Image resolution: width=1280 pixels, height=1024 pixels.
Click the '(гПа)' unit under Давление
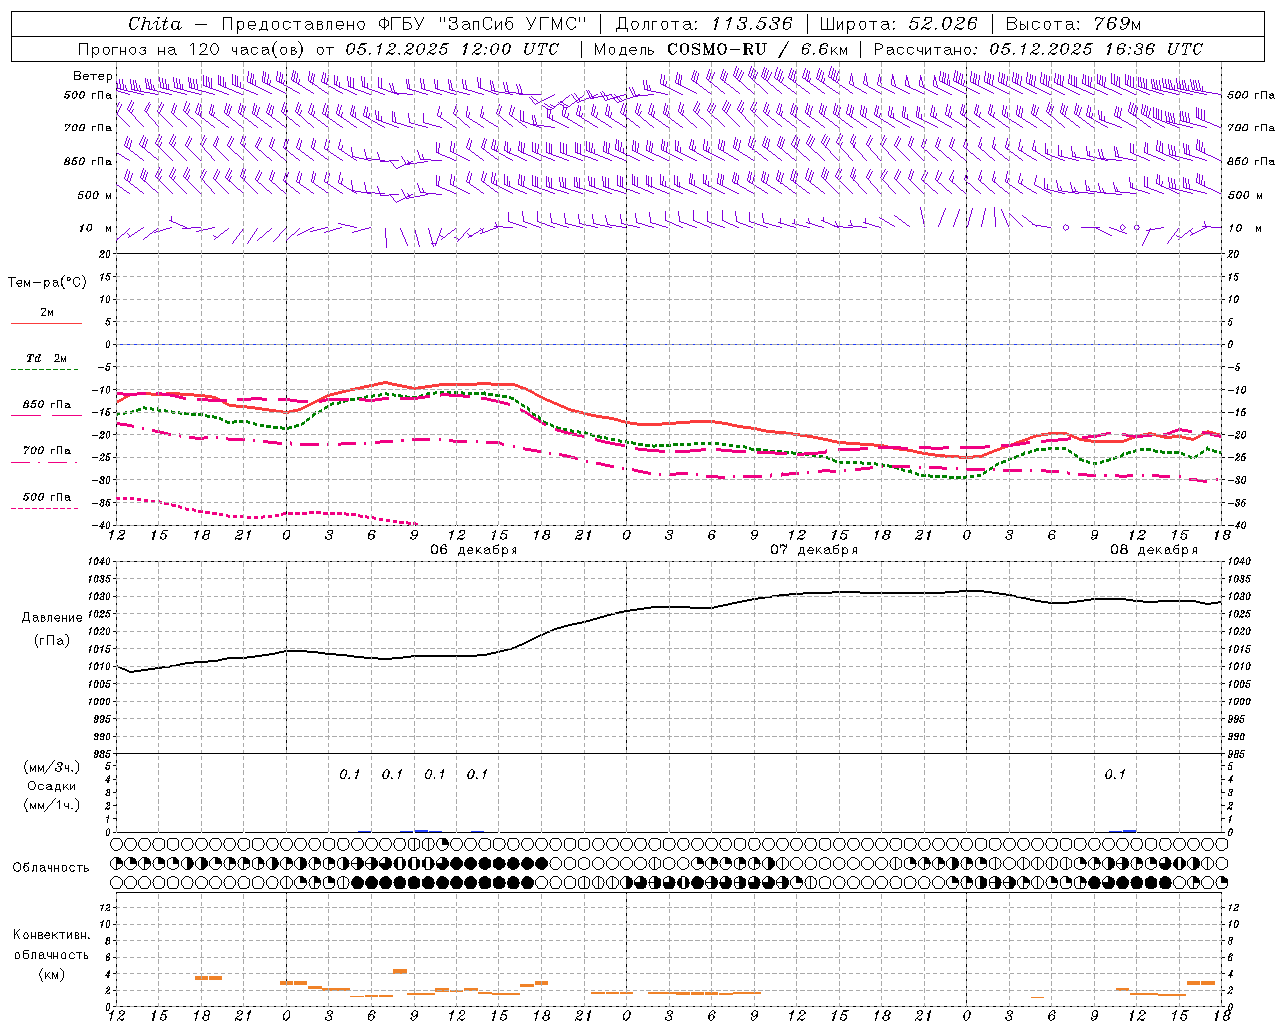52,641
